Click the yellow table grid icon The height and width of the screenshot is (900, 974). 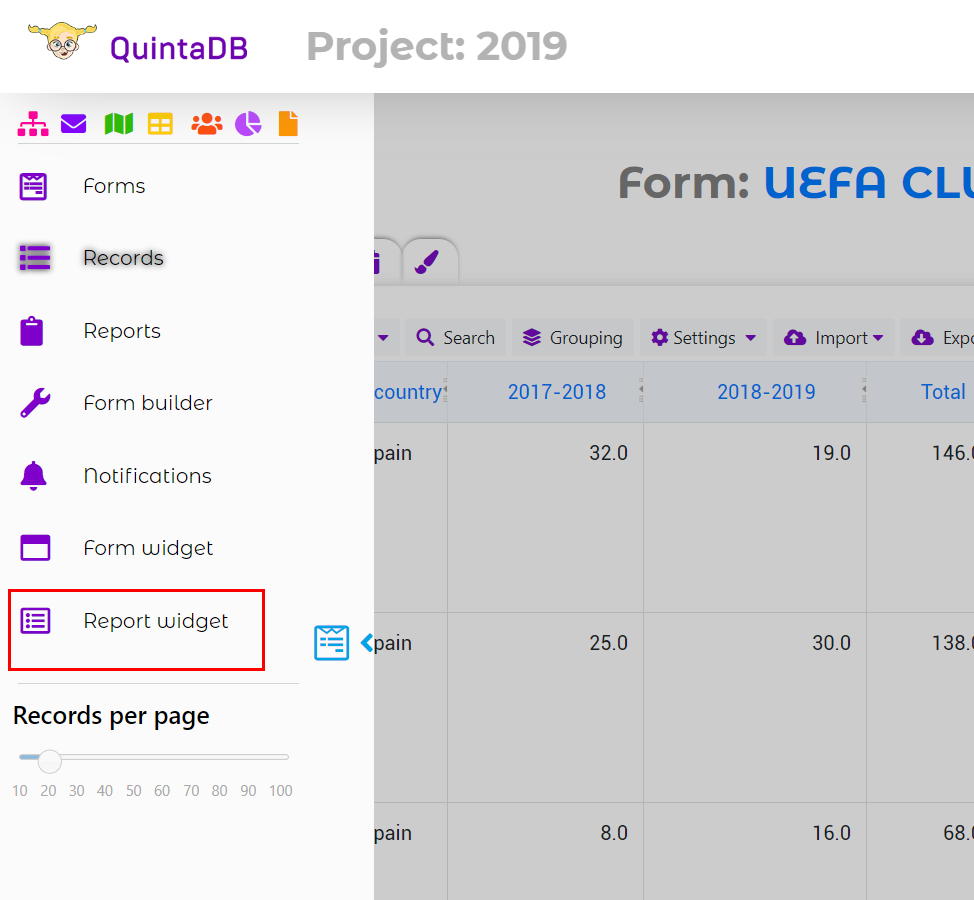tap(160, 124)
